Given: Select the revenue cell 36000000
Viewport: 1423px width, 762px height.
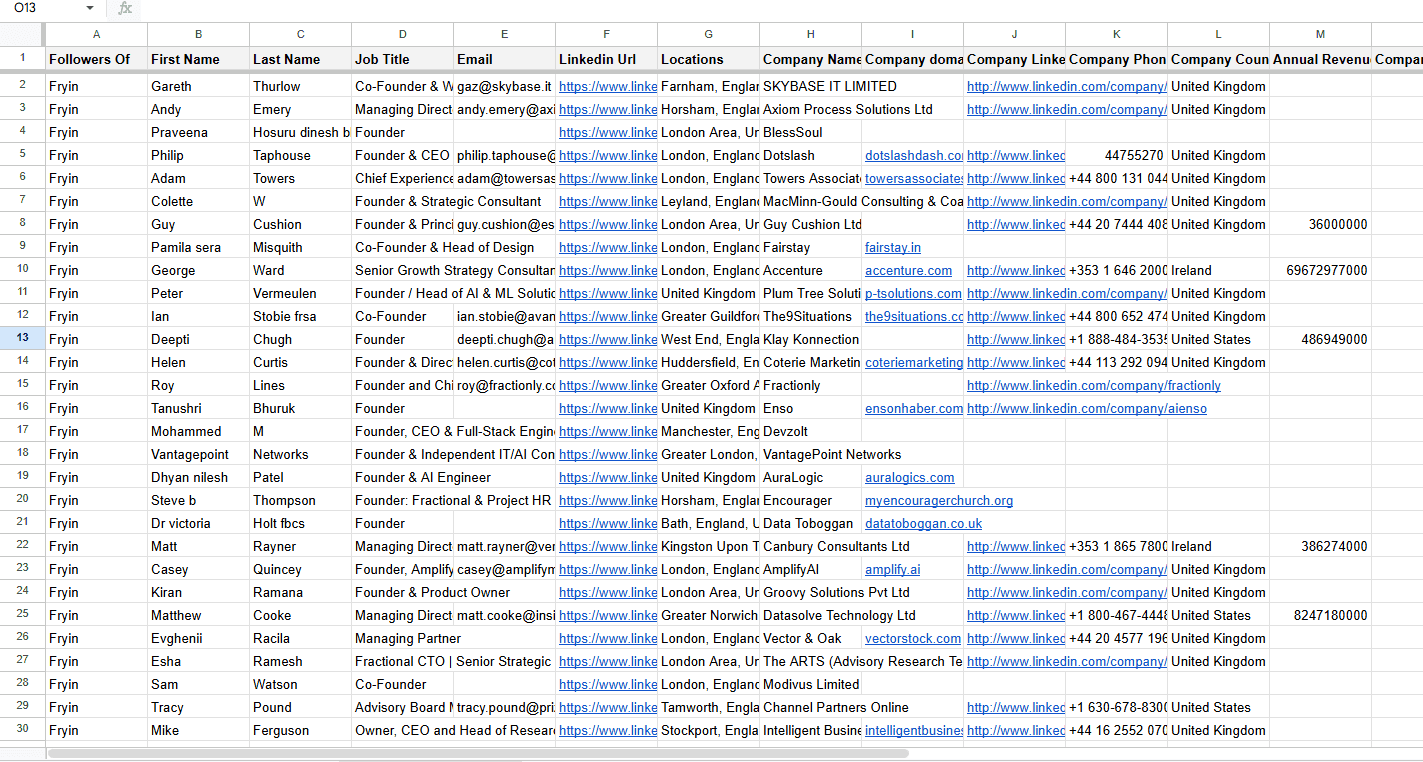Looking at the screenshot, I should pyautogui.click(x=1320, y=224).
